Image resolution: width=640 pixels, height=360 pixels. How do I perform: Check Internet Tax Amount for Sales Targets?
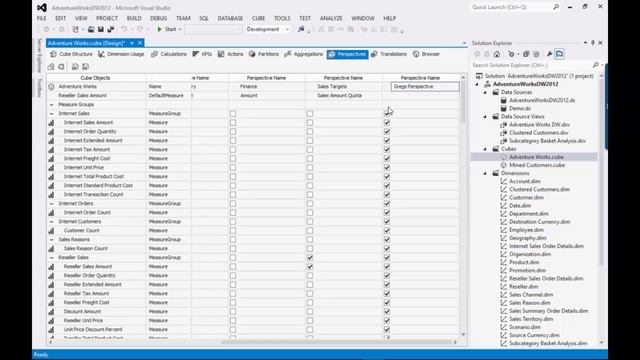tap(310, 149)
